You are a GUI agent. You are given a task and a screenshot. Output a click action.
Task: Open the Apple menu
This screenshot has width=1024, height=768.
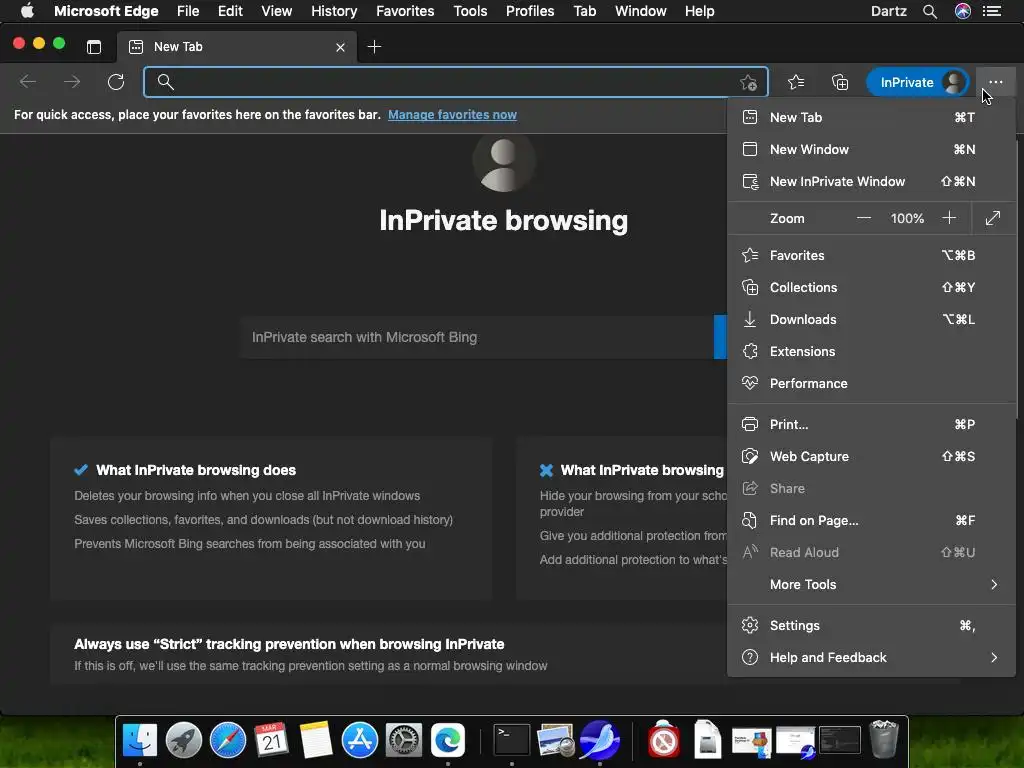(27, 11)
